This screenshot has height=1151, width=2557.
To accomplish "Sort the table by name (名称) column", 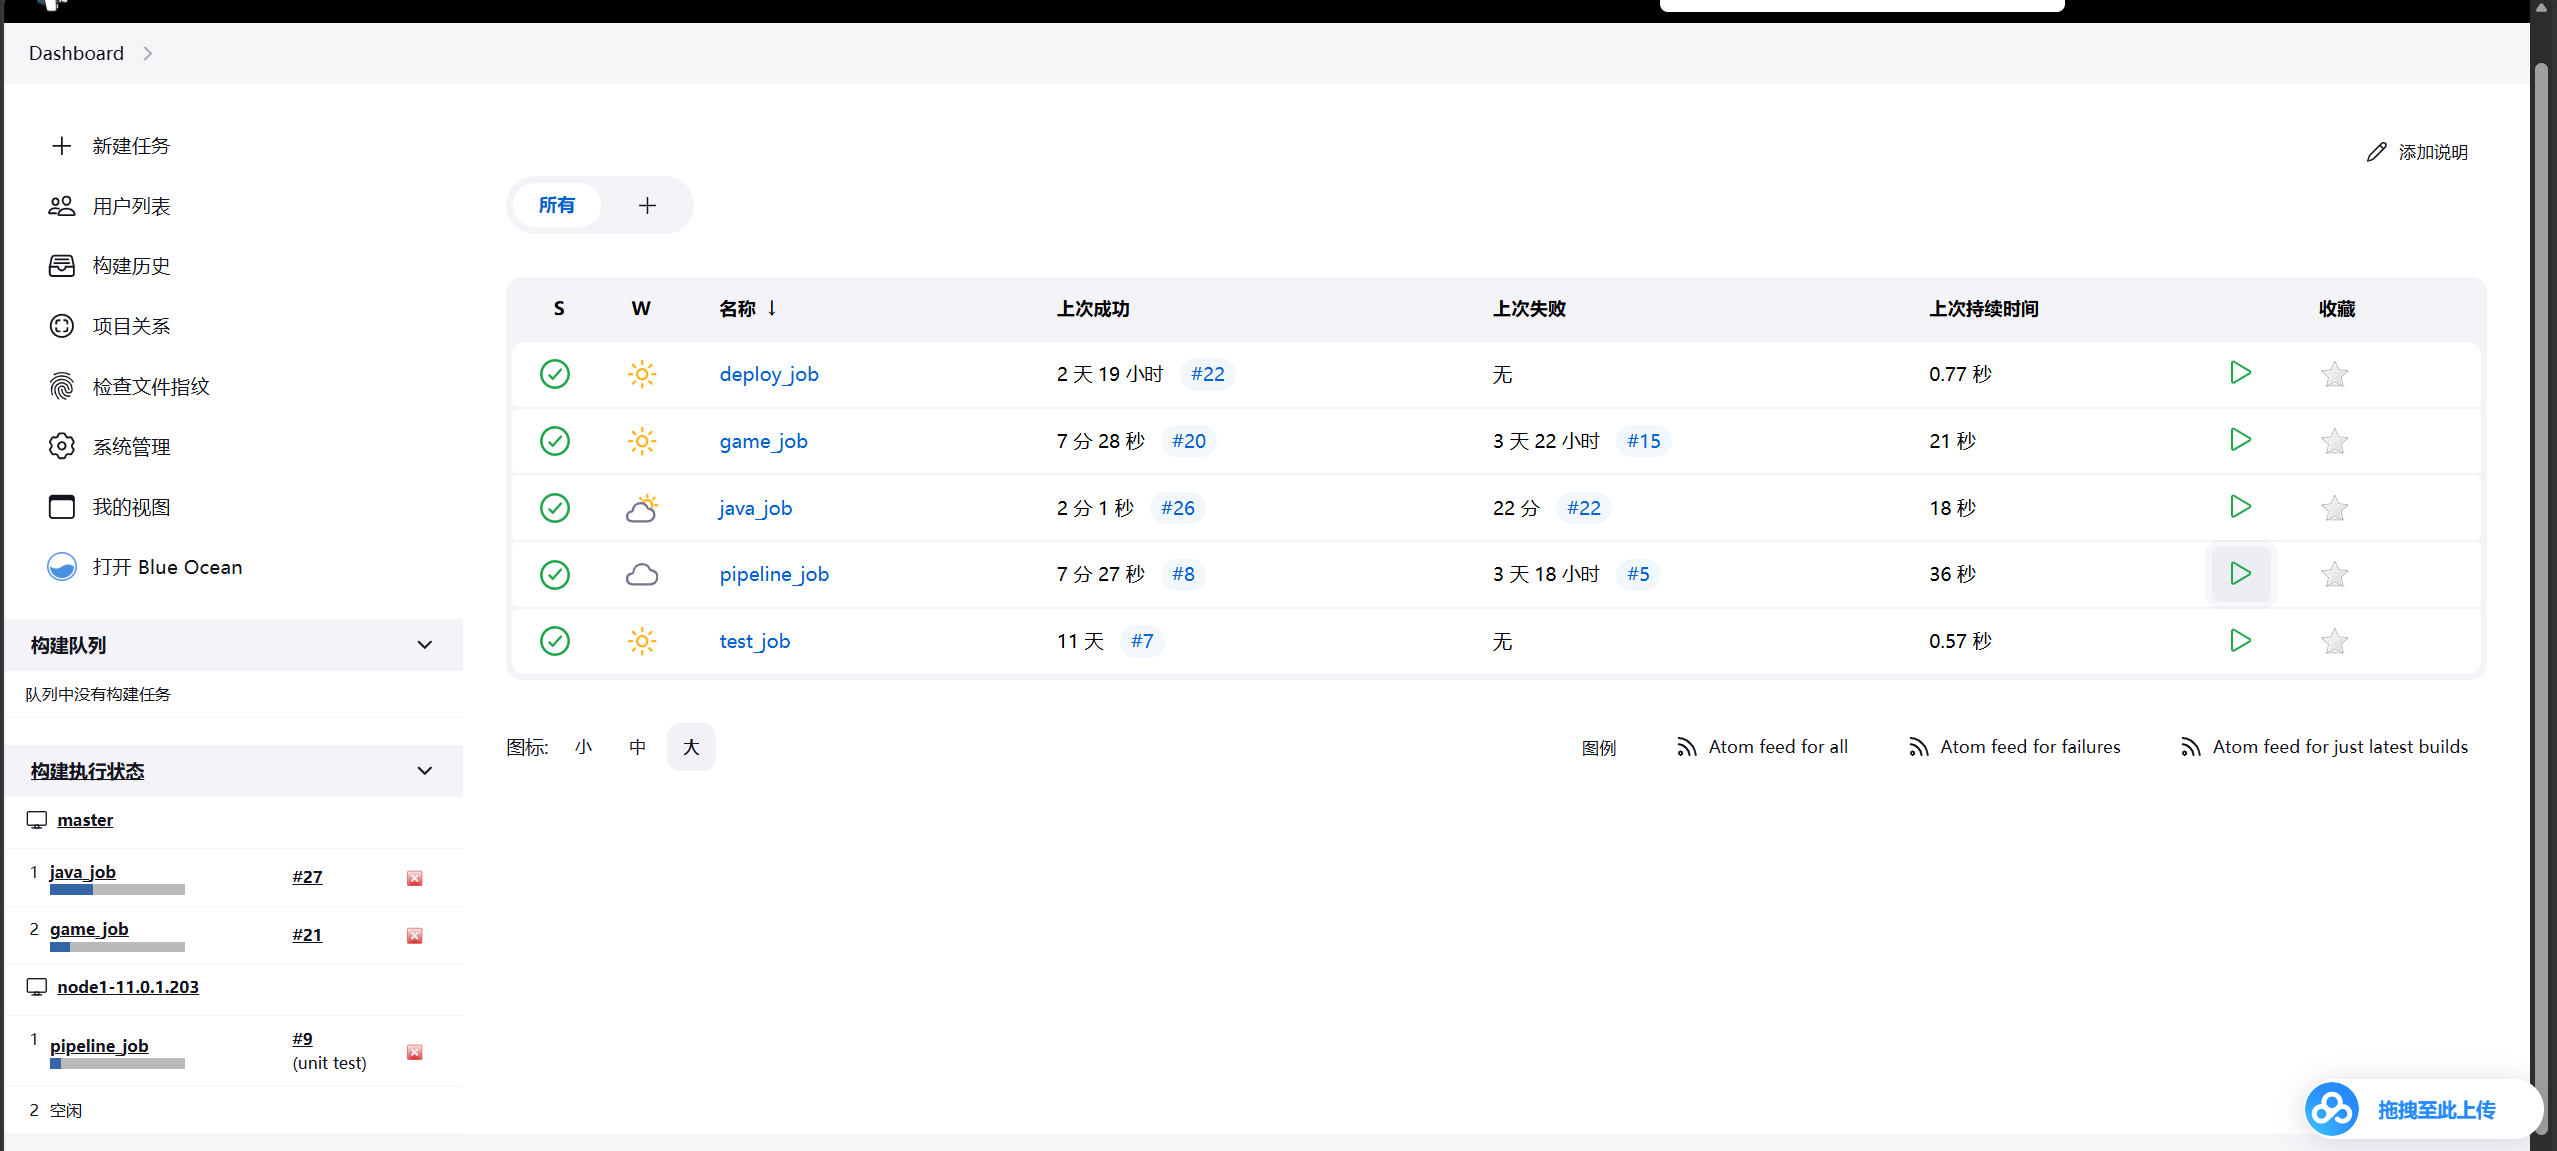I will point(748,309).
